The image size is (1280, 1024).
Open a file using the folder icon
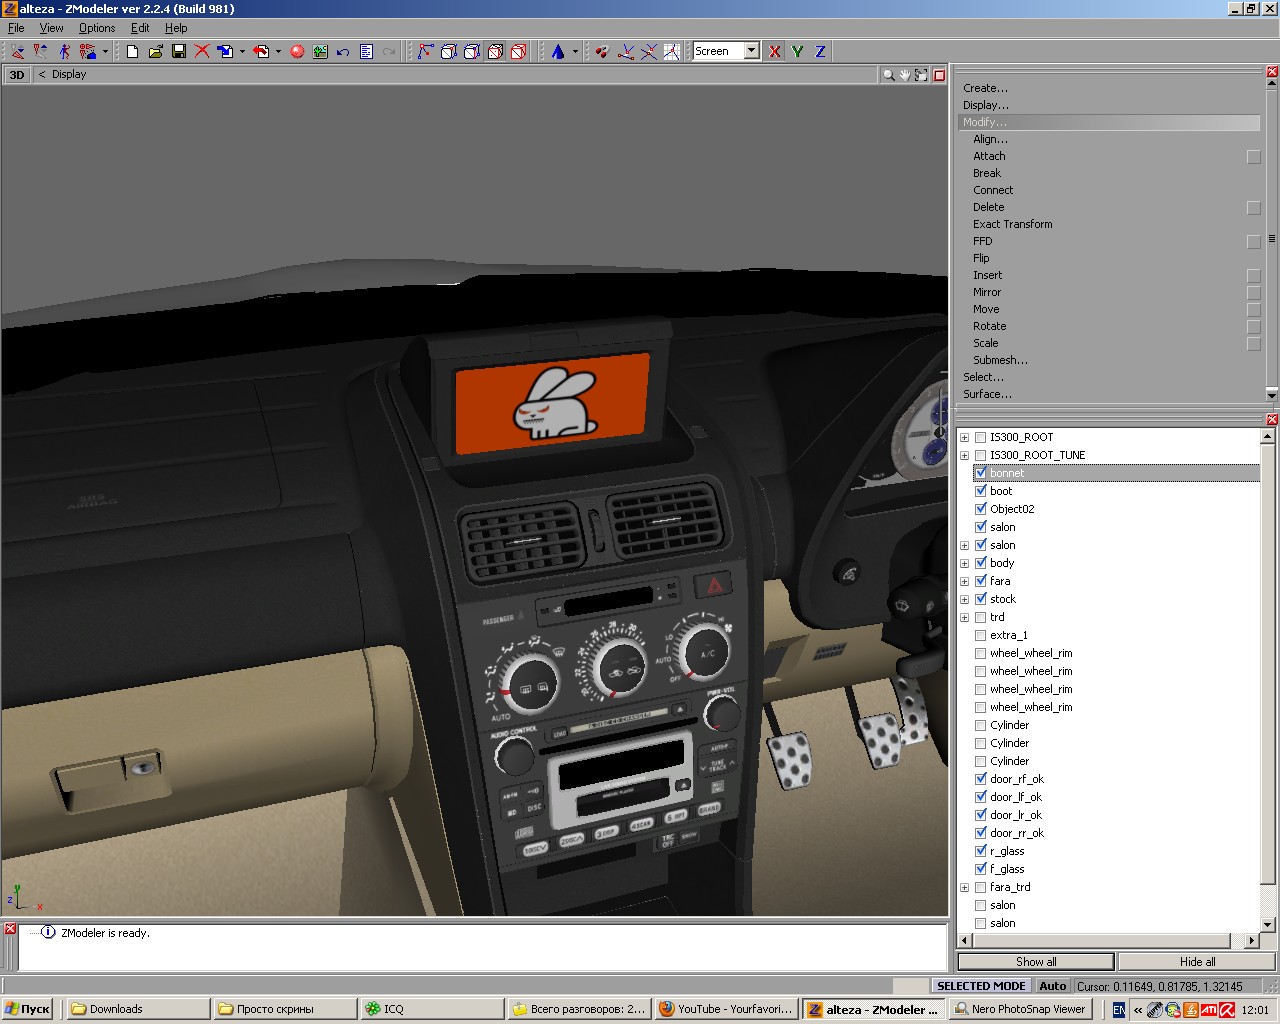[155, 51]
